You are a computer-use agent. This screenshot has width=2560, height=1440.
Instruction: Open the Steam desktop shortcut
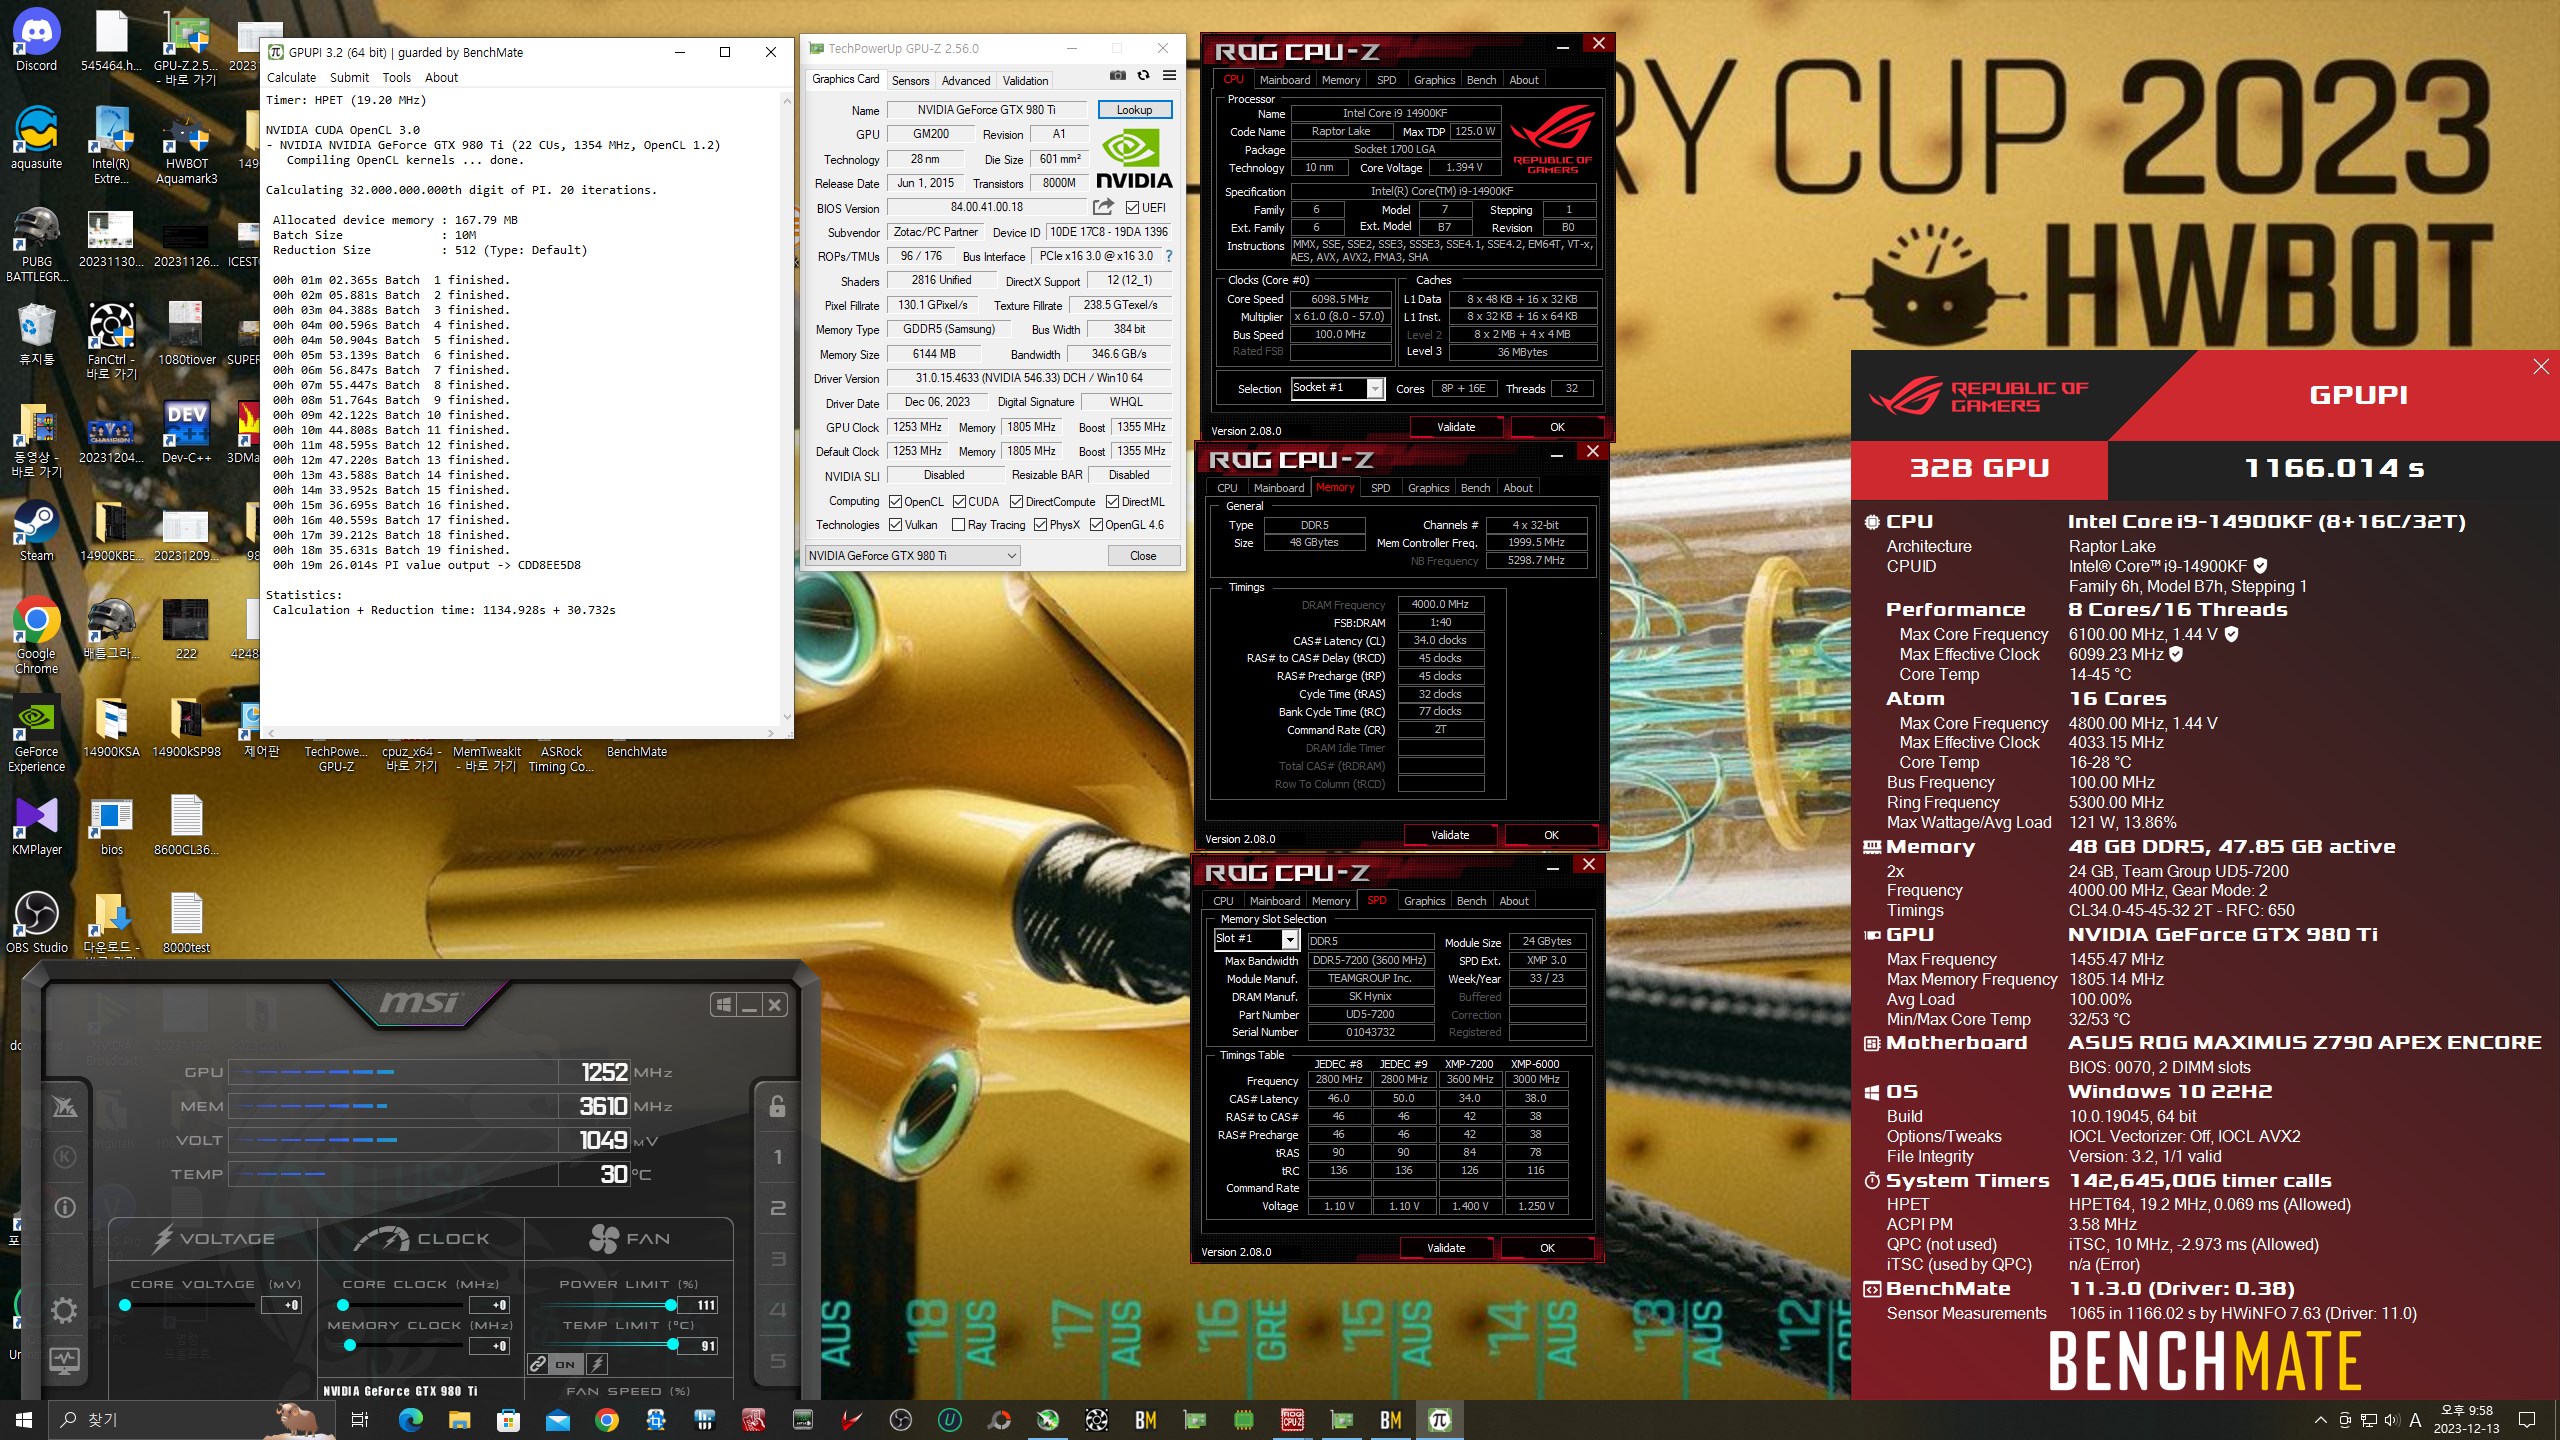(x=37, y=532)
